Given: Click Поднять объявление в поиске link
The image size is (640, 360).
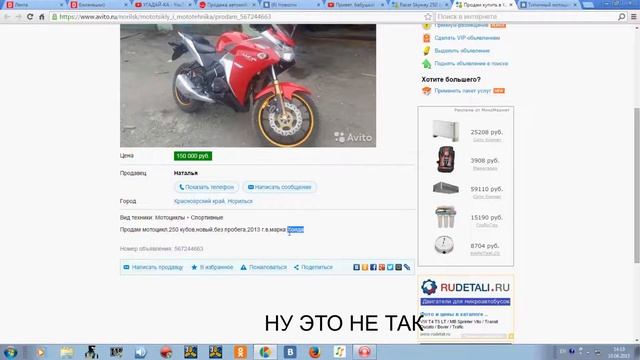Looking at the screenshot, I should click(x=471, y=64).
